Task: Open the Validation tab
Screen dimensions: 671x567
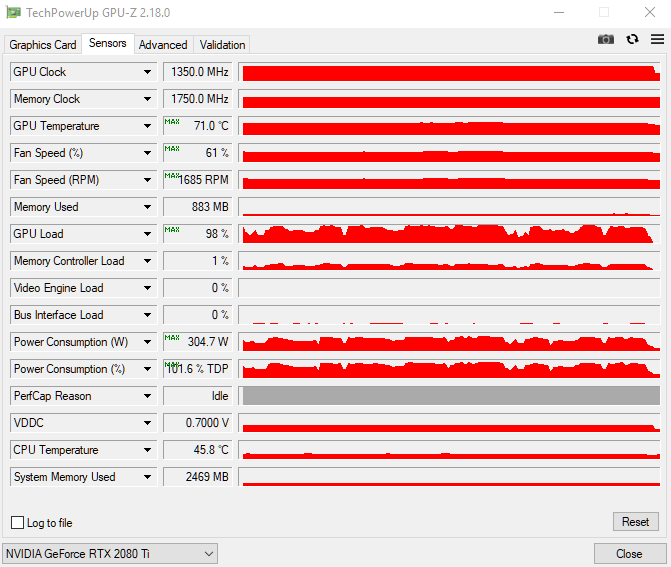Action: [x=222, y=45]
